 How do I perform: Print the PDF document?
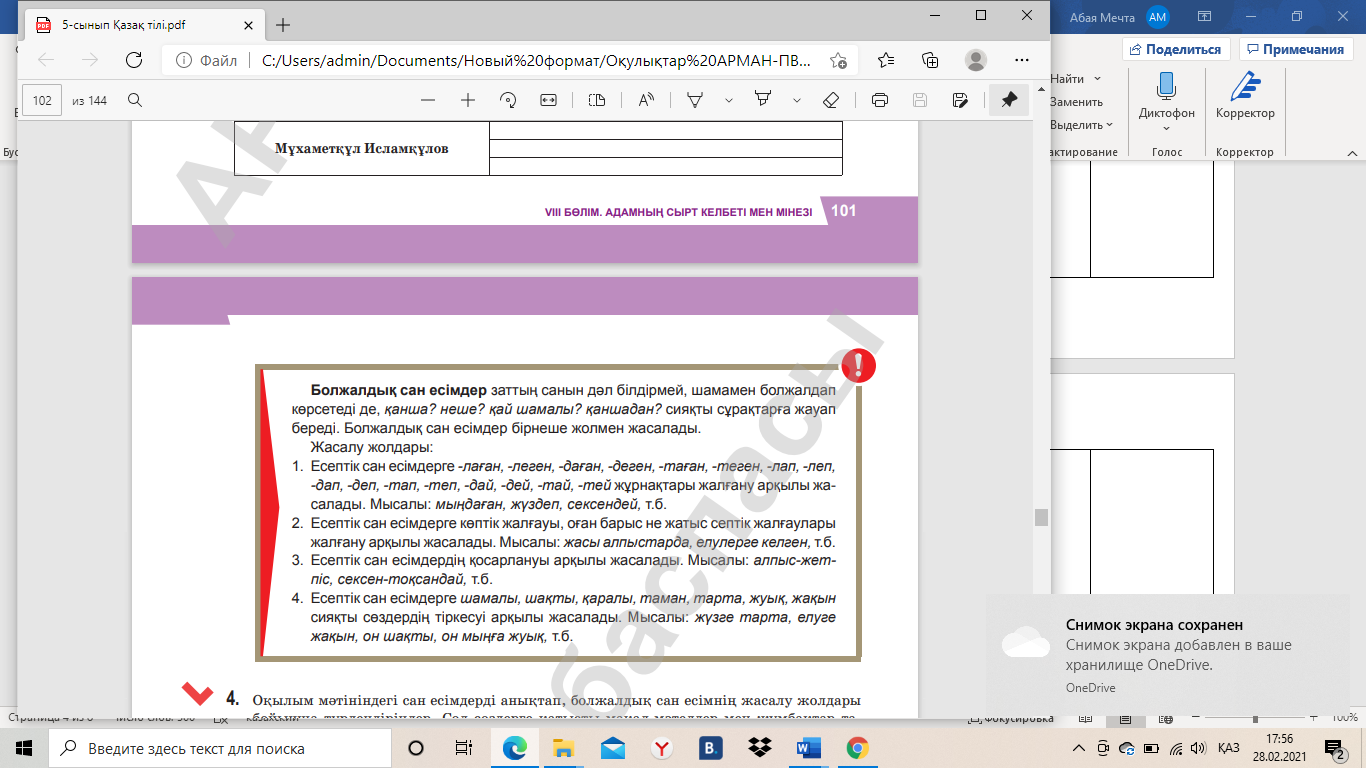(x=880, y=100)
